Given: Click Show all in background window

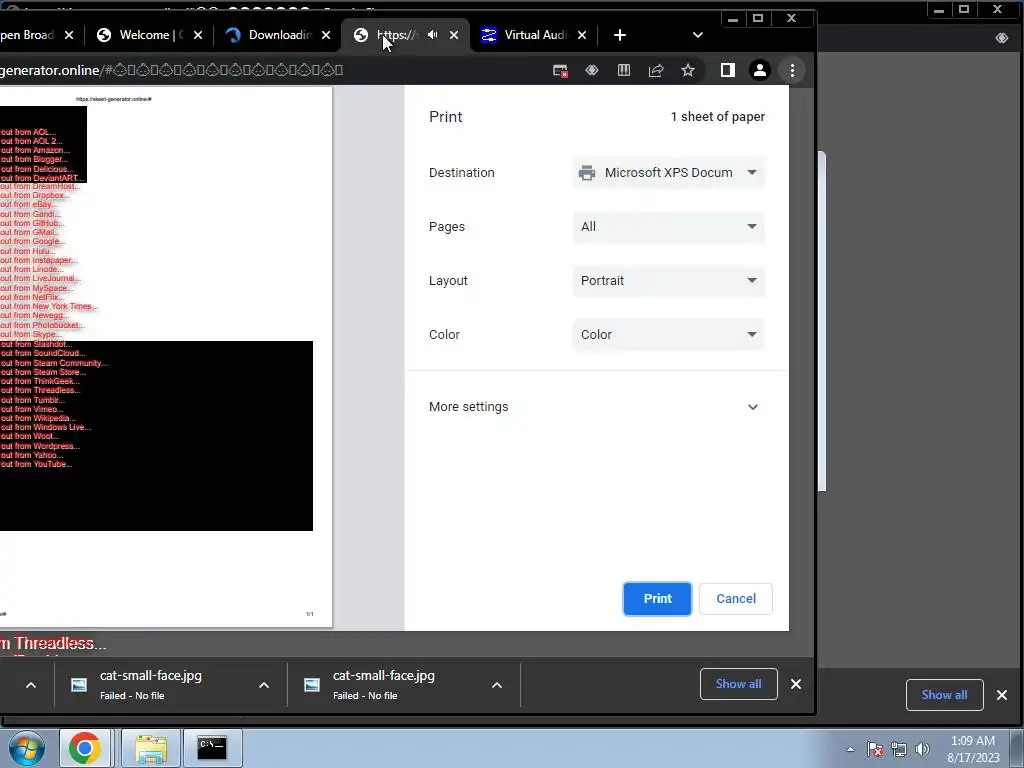Looking at the screenshot, I should pos(944,695).
